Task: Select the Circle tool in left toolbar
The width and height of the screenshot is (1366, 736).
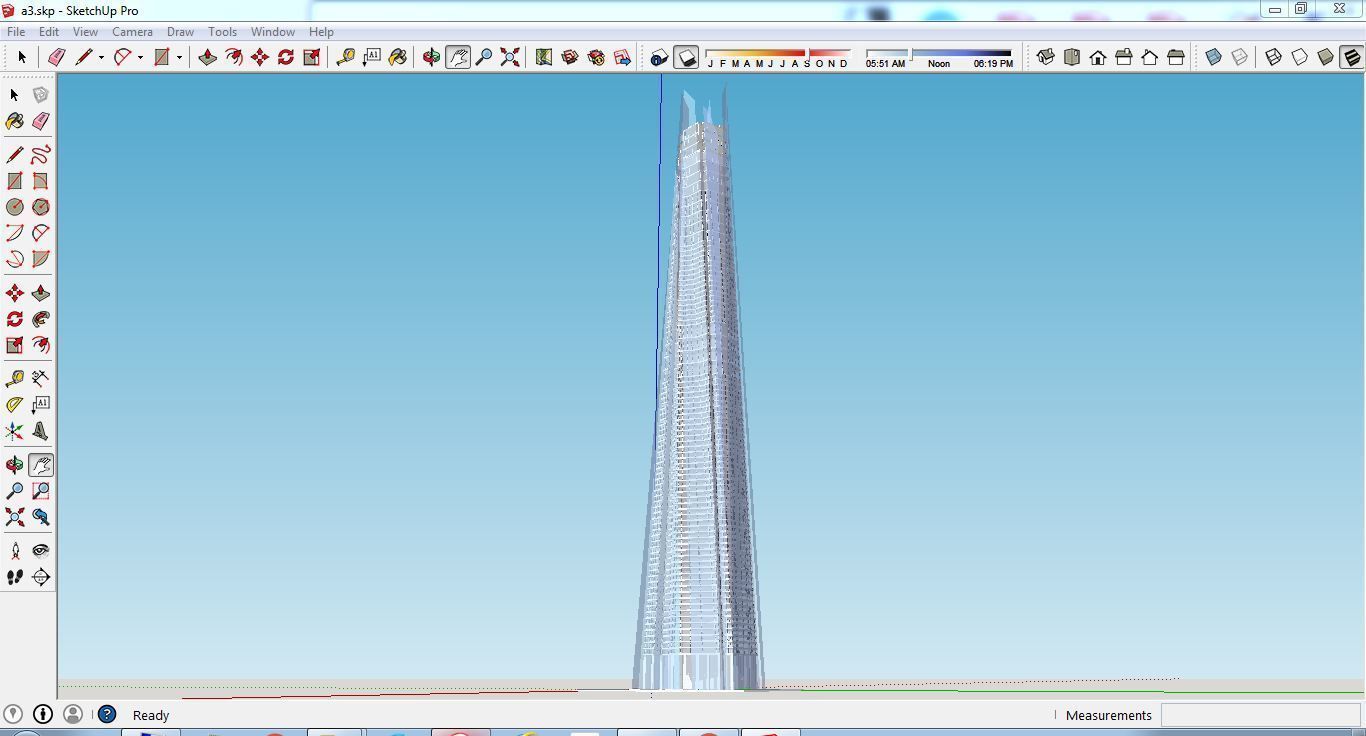Action: click(x=15, y=207)
